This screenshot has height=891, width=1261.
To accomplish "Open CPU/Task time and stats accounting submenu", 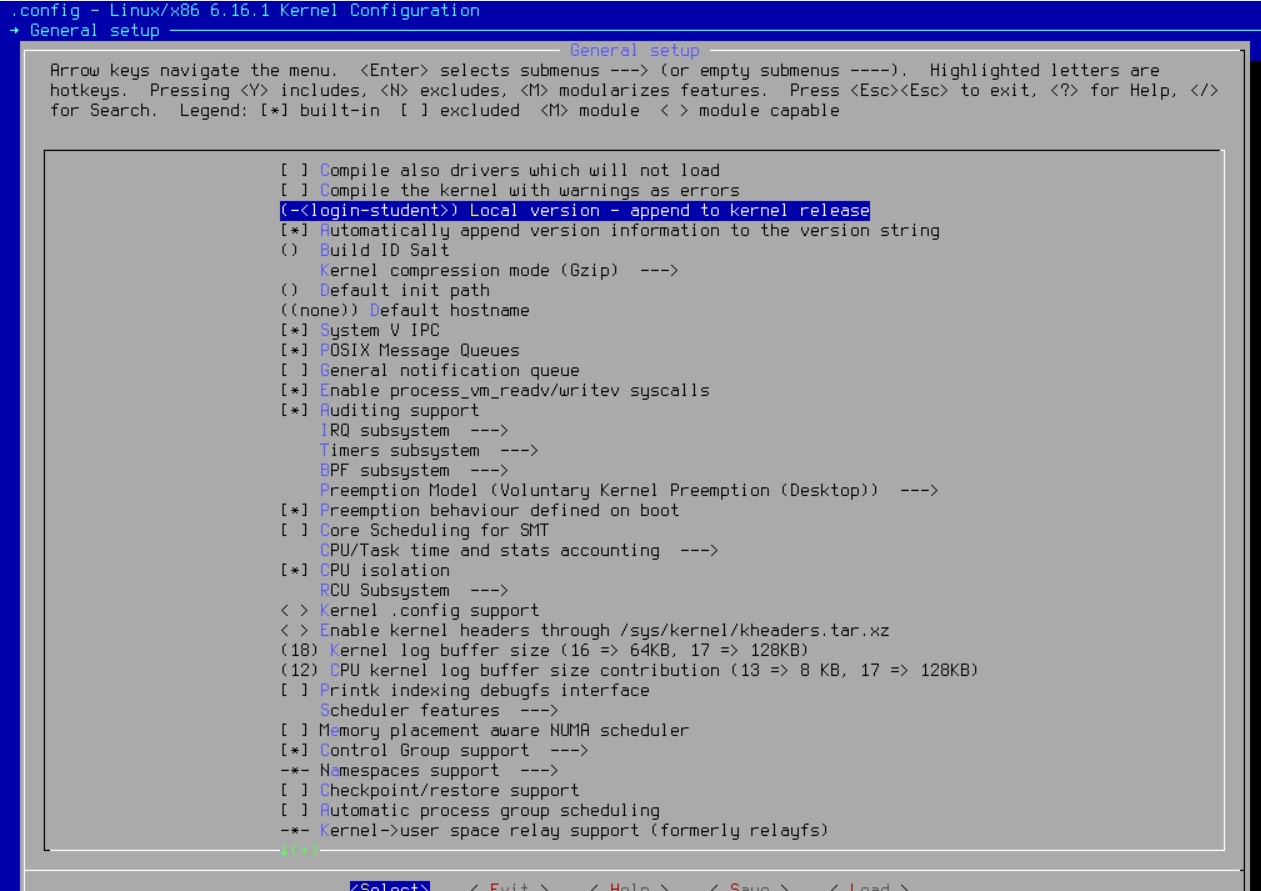I will (x=520, y=550).
